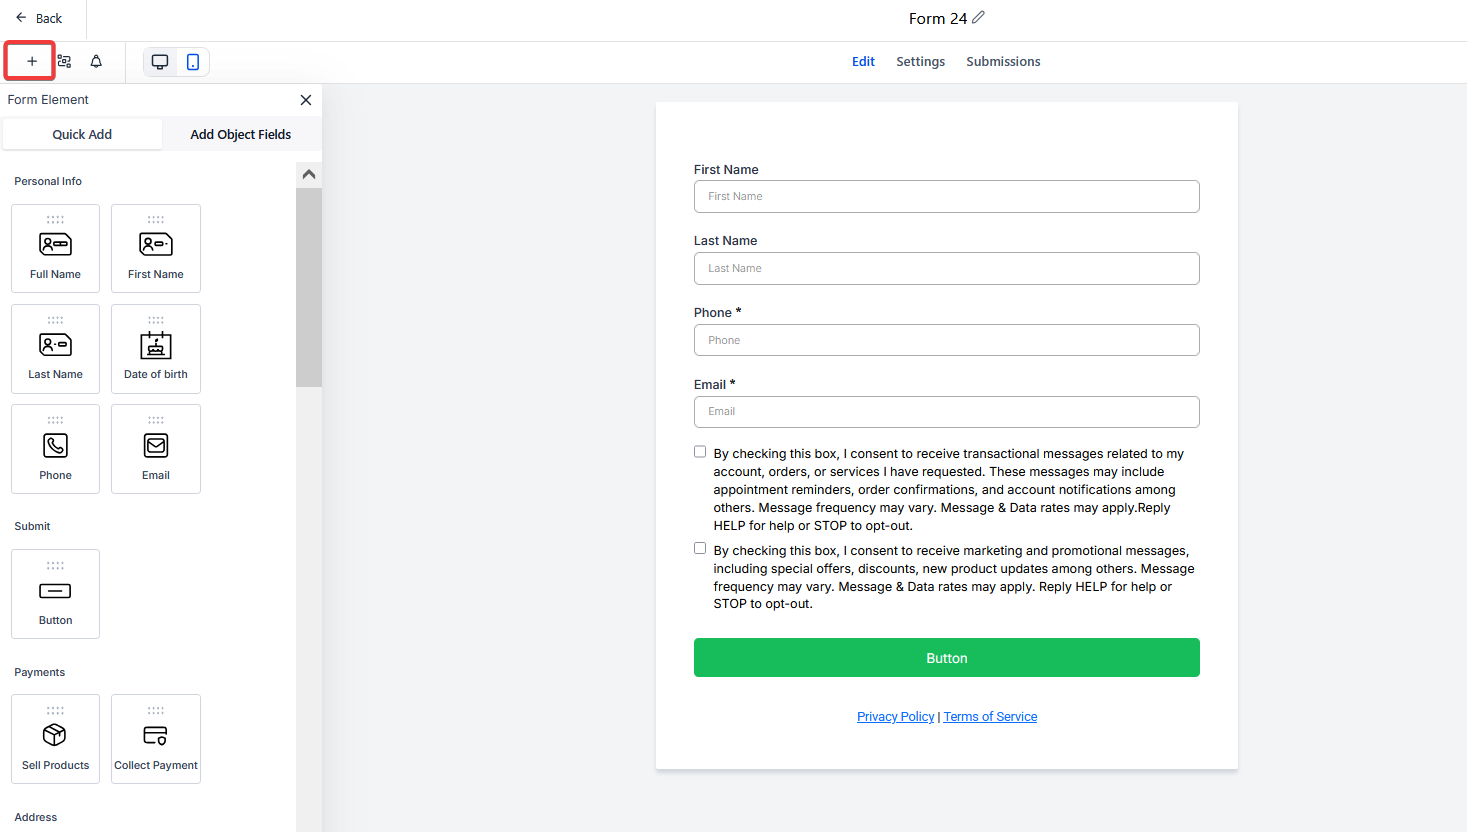Screen dimensions: 1467x832
Task: Click the Email input field
Action: (946, 412)
